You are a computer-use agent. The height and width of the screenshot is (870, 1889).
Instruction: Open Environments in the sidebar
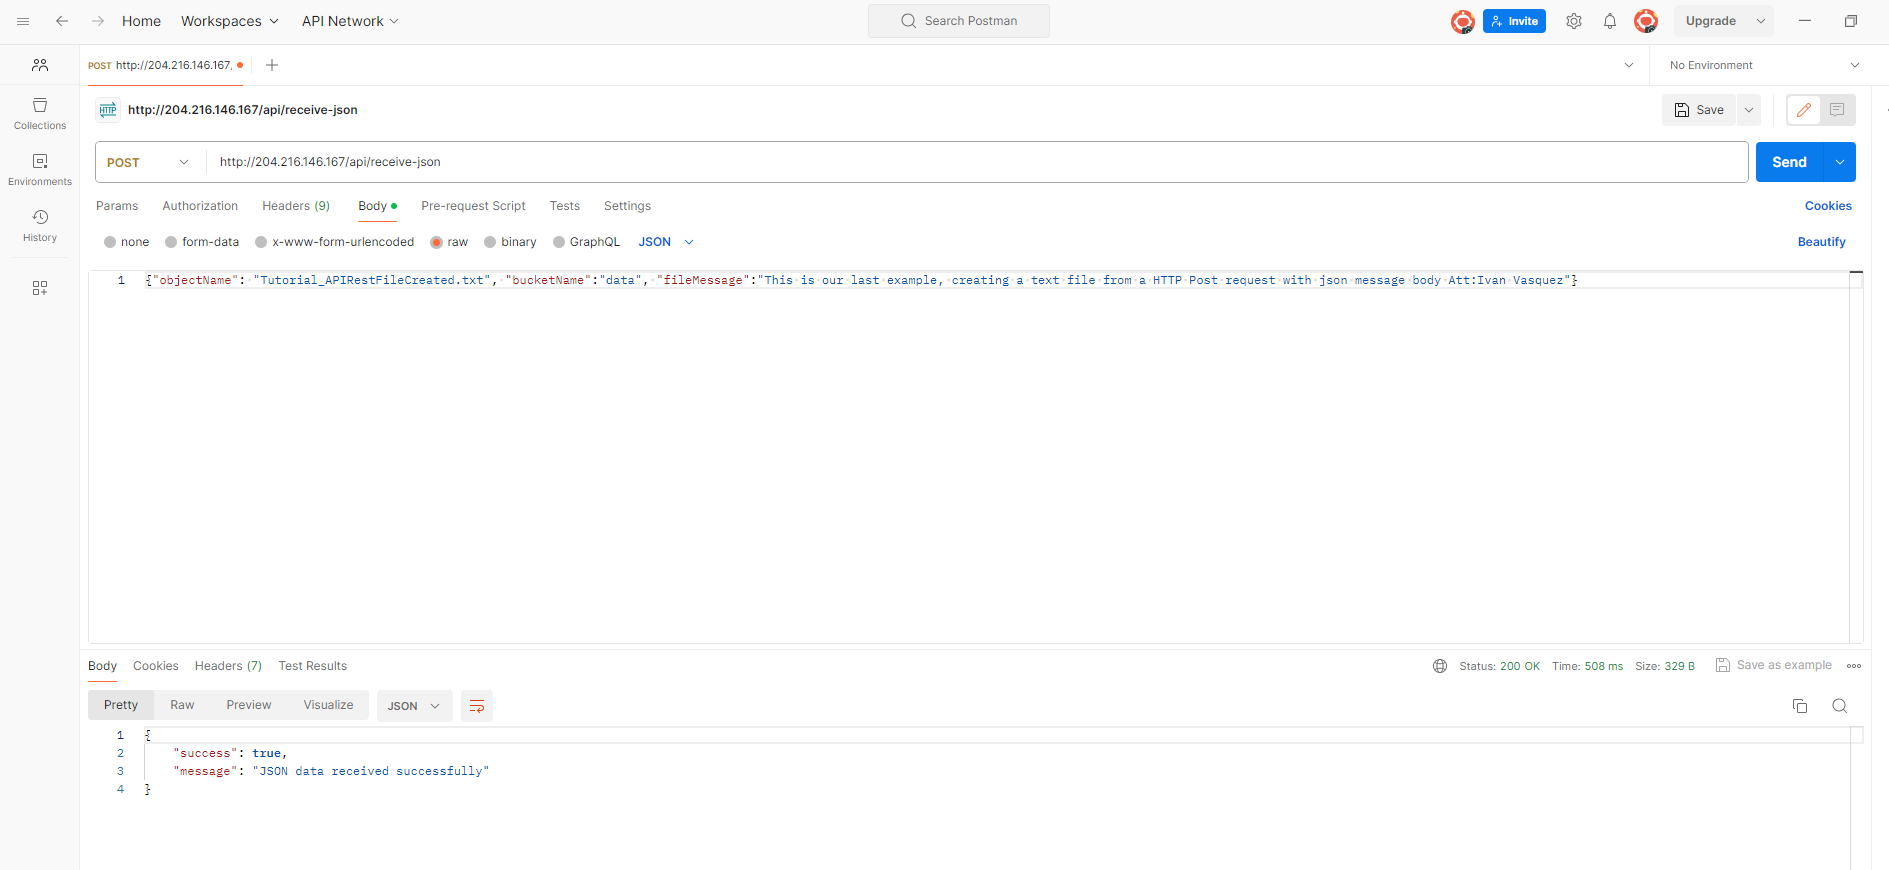pos(40,170)
